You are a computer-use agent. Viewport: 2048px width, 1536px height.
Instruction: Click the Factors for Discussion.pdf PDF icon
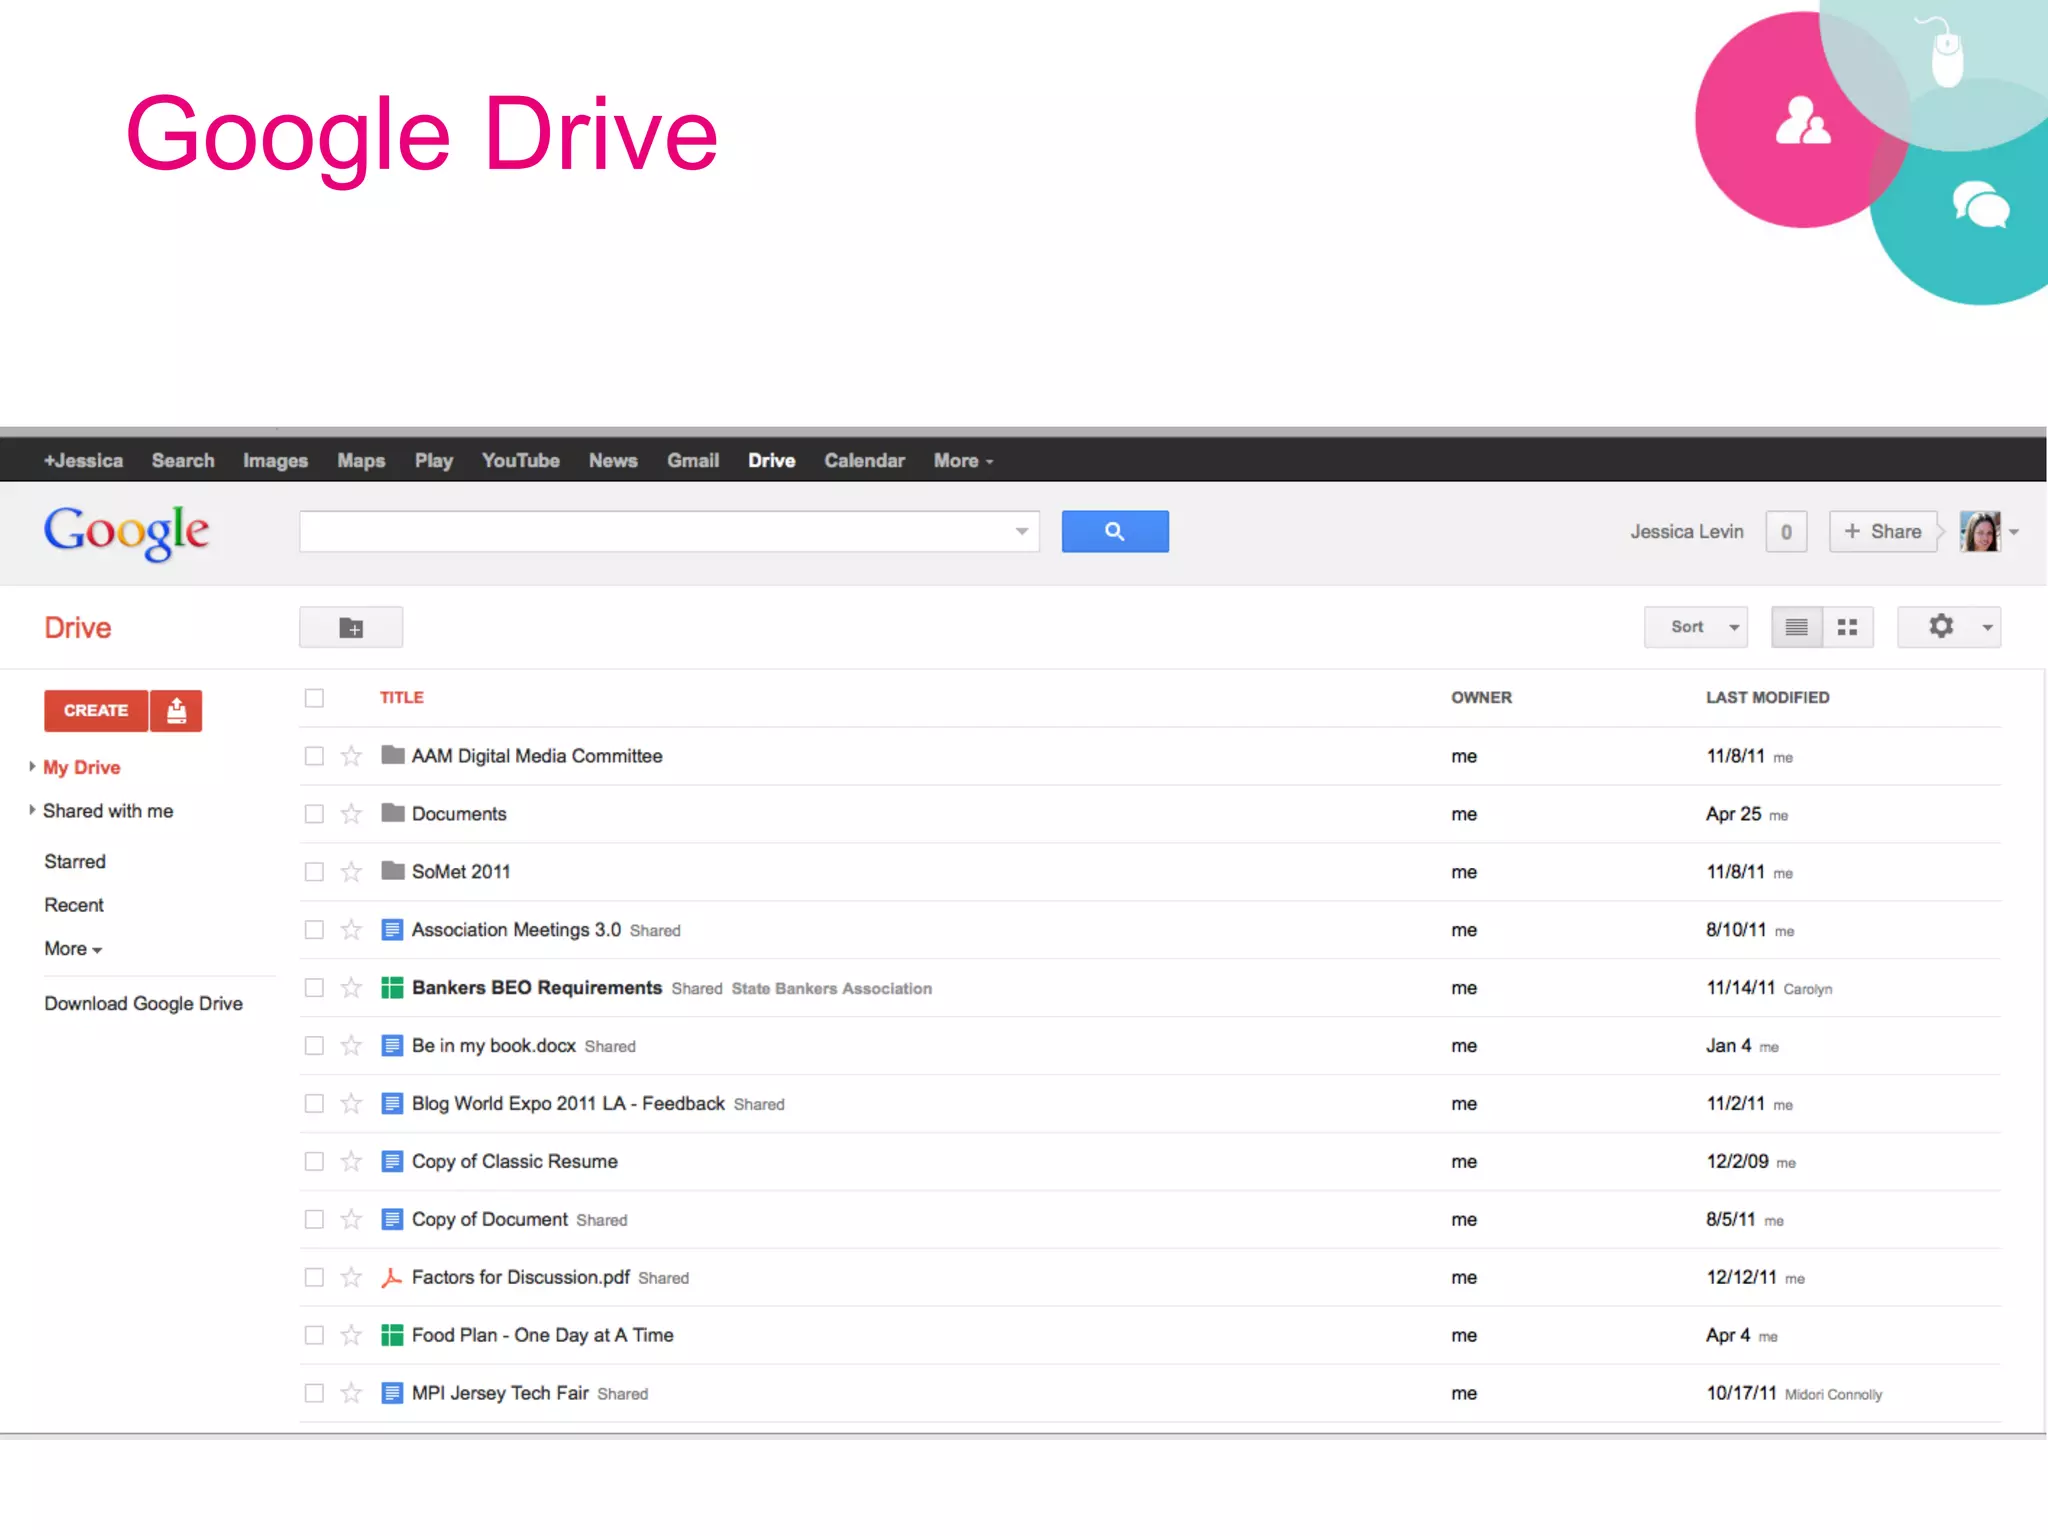392,1278
